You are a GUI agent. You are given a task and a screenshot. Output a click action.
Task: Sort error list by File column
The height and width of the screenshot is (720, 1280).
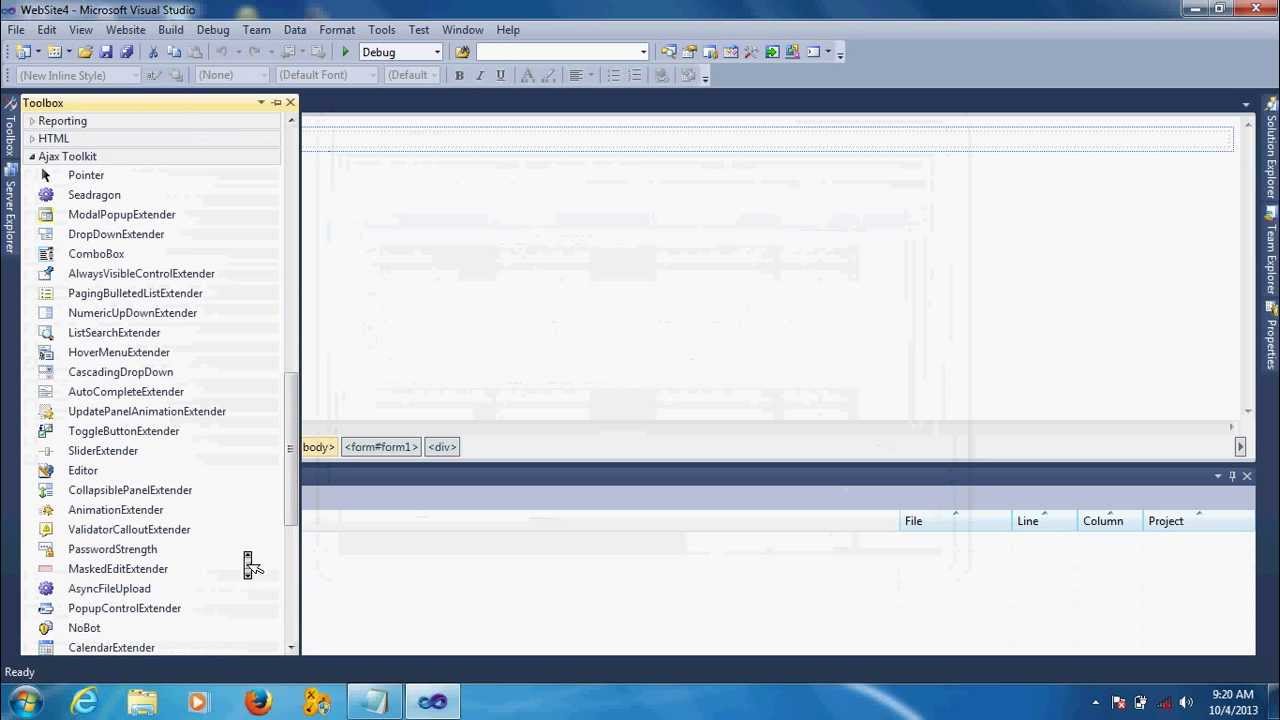pyautogui.click(x=955, y=521)
